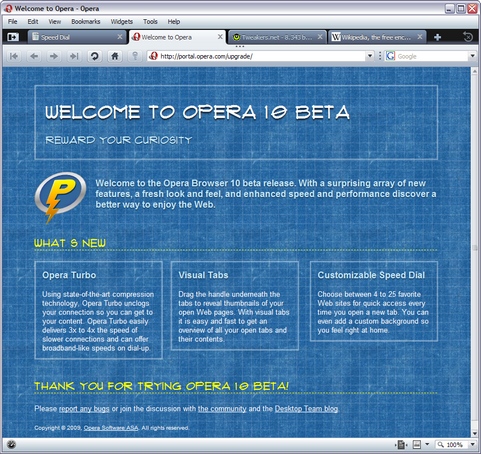Click the Opera Turbo lightning logo

coord(60,197)
